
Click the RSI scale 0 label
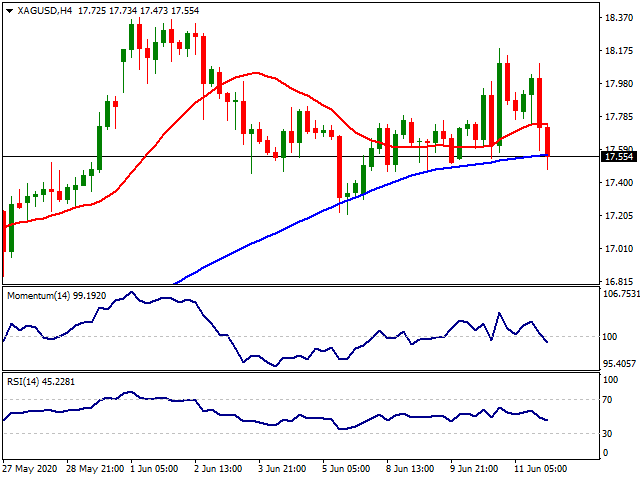coord(605,453)
